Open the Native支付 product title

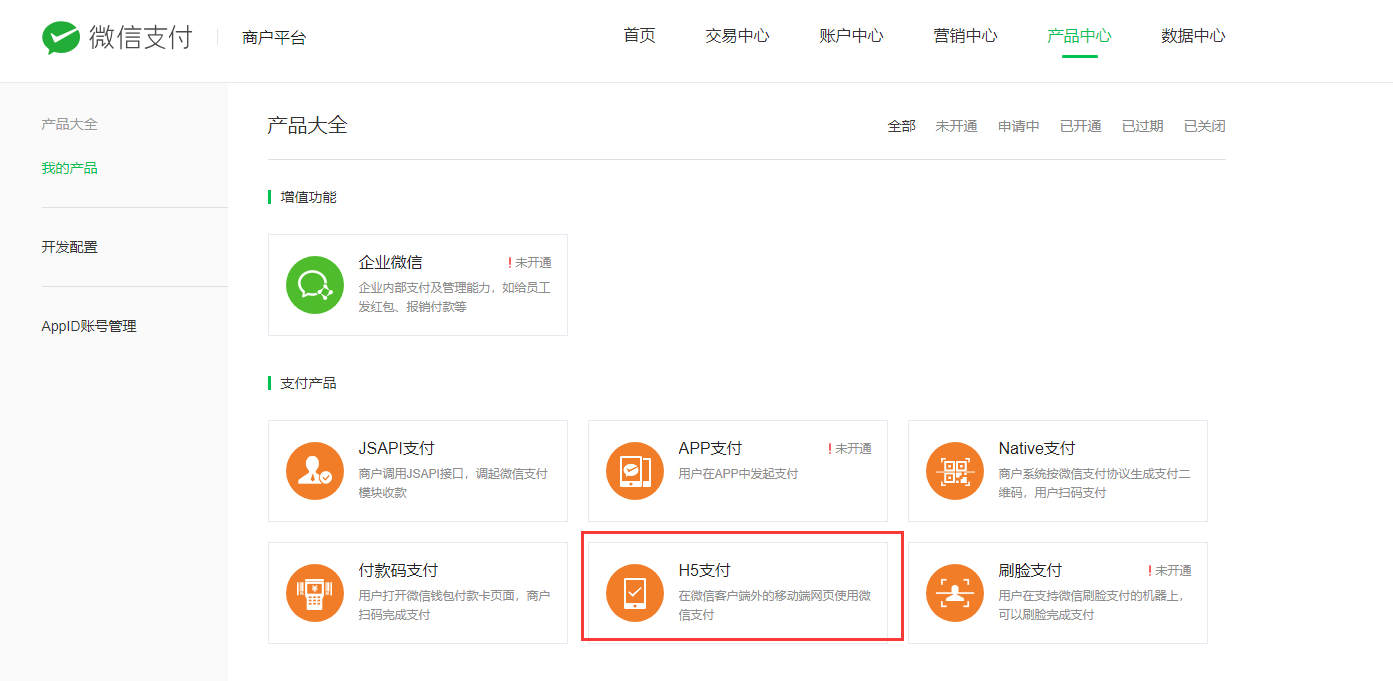tap(1036, 449)
